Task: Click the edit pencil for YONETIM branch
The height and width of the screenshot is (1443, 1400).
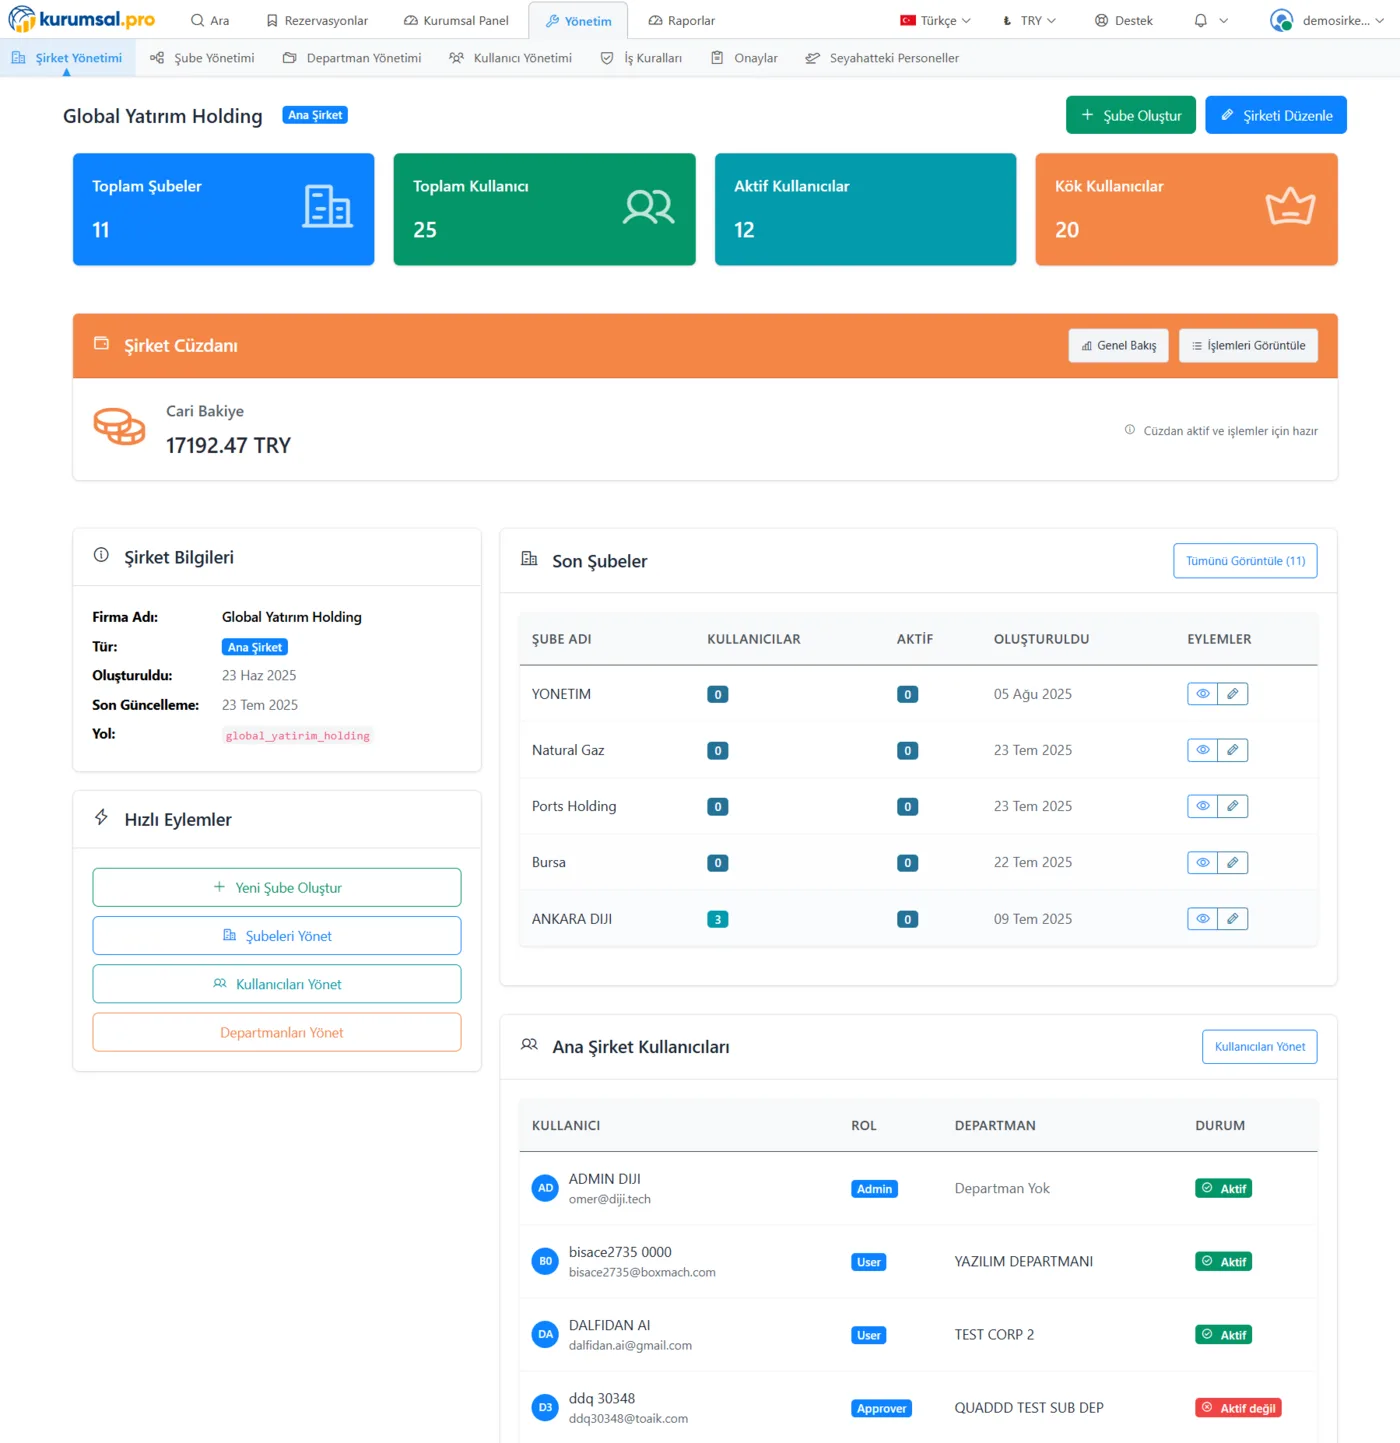Action: coord(1233,694)
